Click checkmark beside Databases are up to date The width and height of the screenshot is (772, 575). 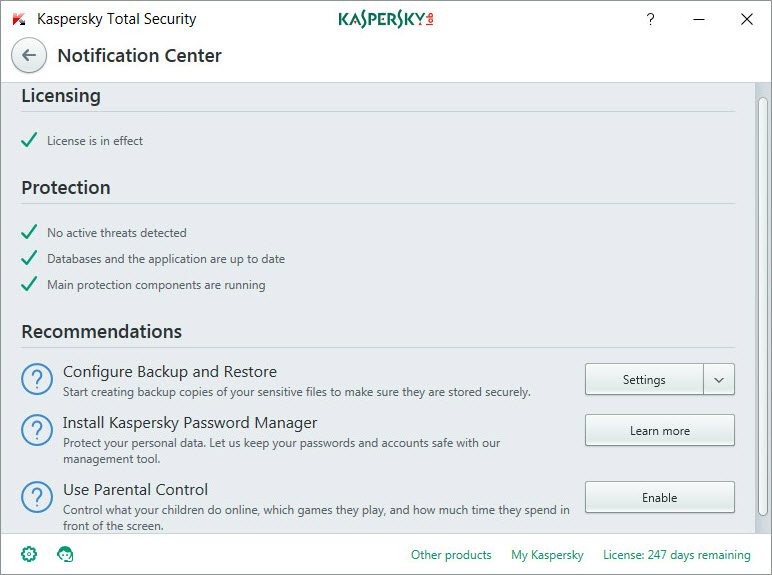point(29,259)
